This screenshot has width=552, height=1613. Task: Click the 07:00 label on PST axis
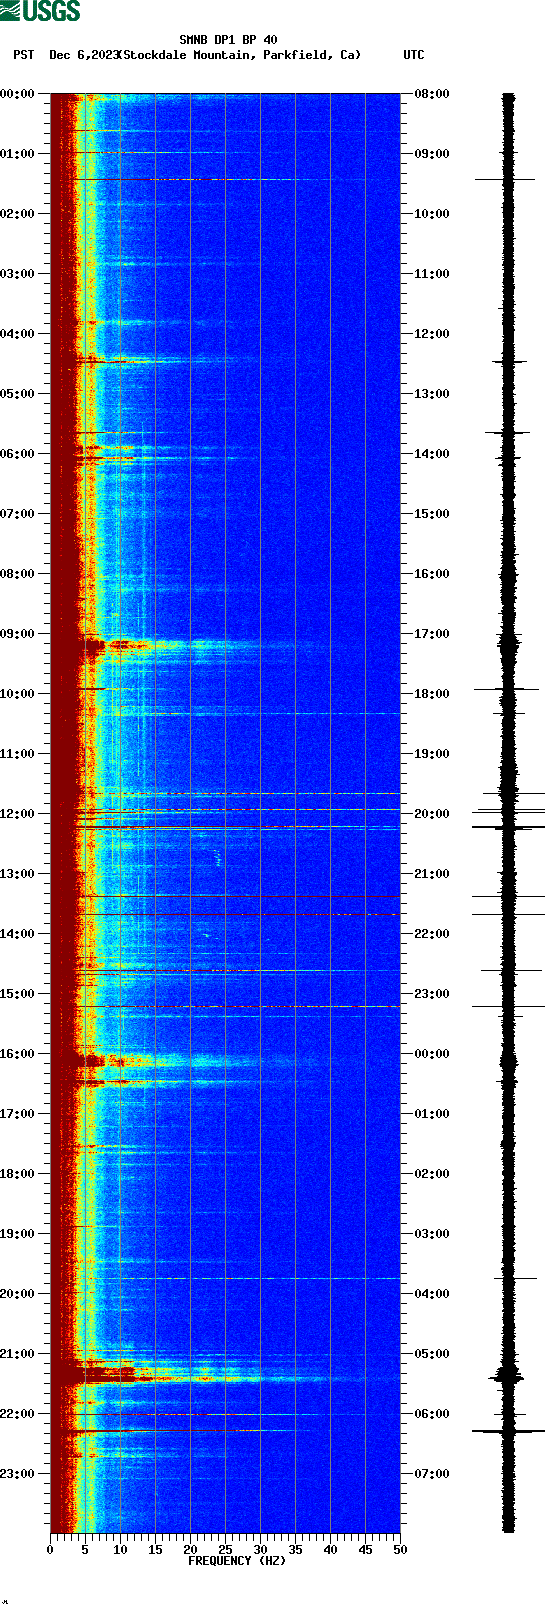pyautogui.click(x=18, y=514)
